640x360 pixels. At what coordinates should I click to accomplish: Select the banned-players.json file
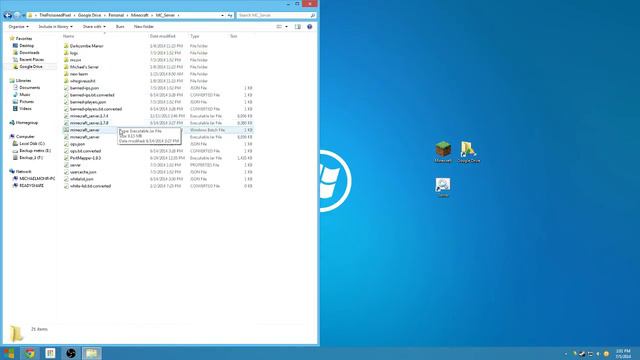pyautogui.click(x=88, y=102)
